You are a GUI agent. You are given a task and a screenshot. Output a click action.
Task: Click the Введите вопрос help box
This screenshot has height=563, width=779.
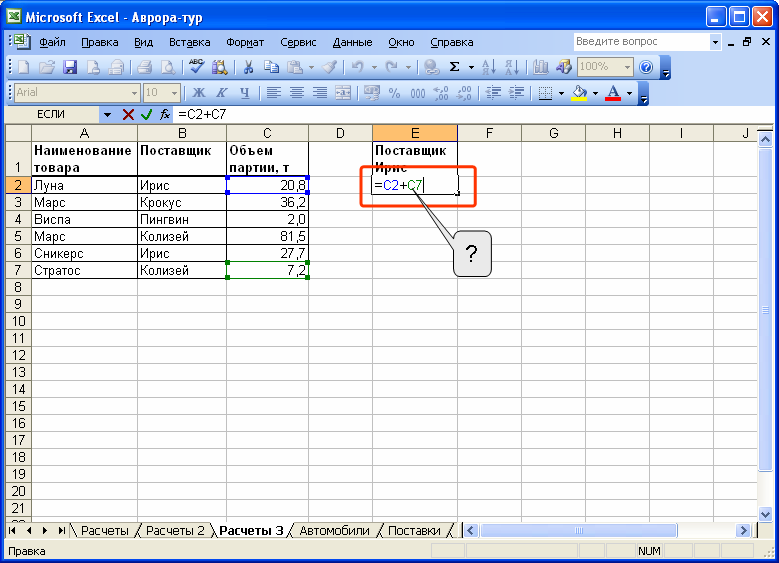click(641, 42)
